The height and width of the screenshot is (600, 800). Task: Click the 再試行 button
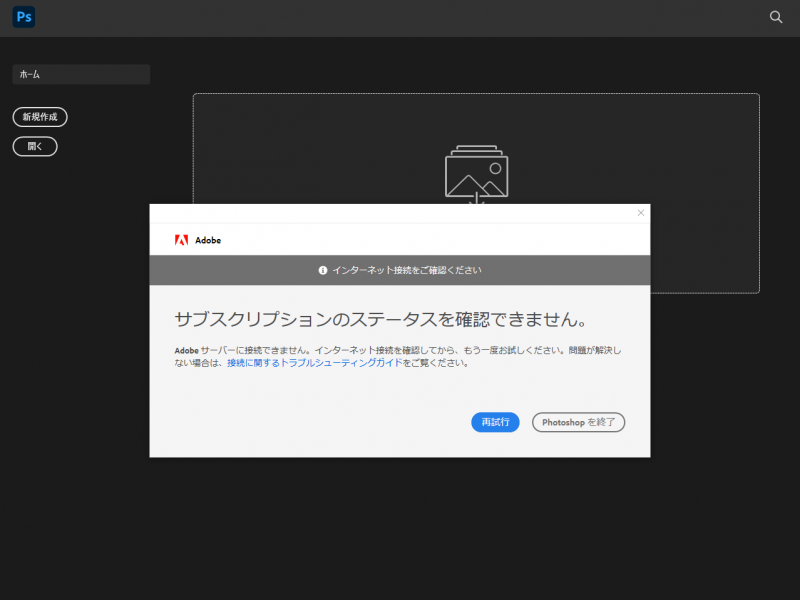pos(495,422)
